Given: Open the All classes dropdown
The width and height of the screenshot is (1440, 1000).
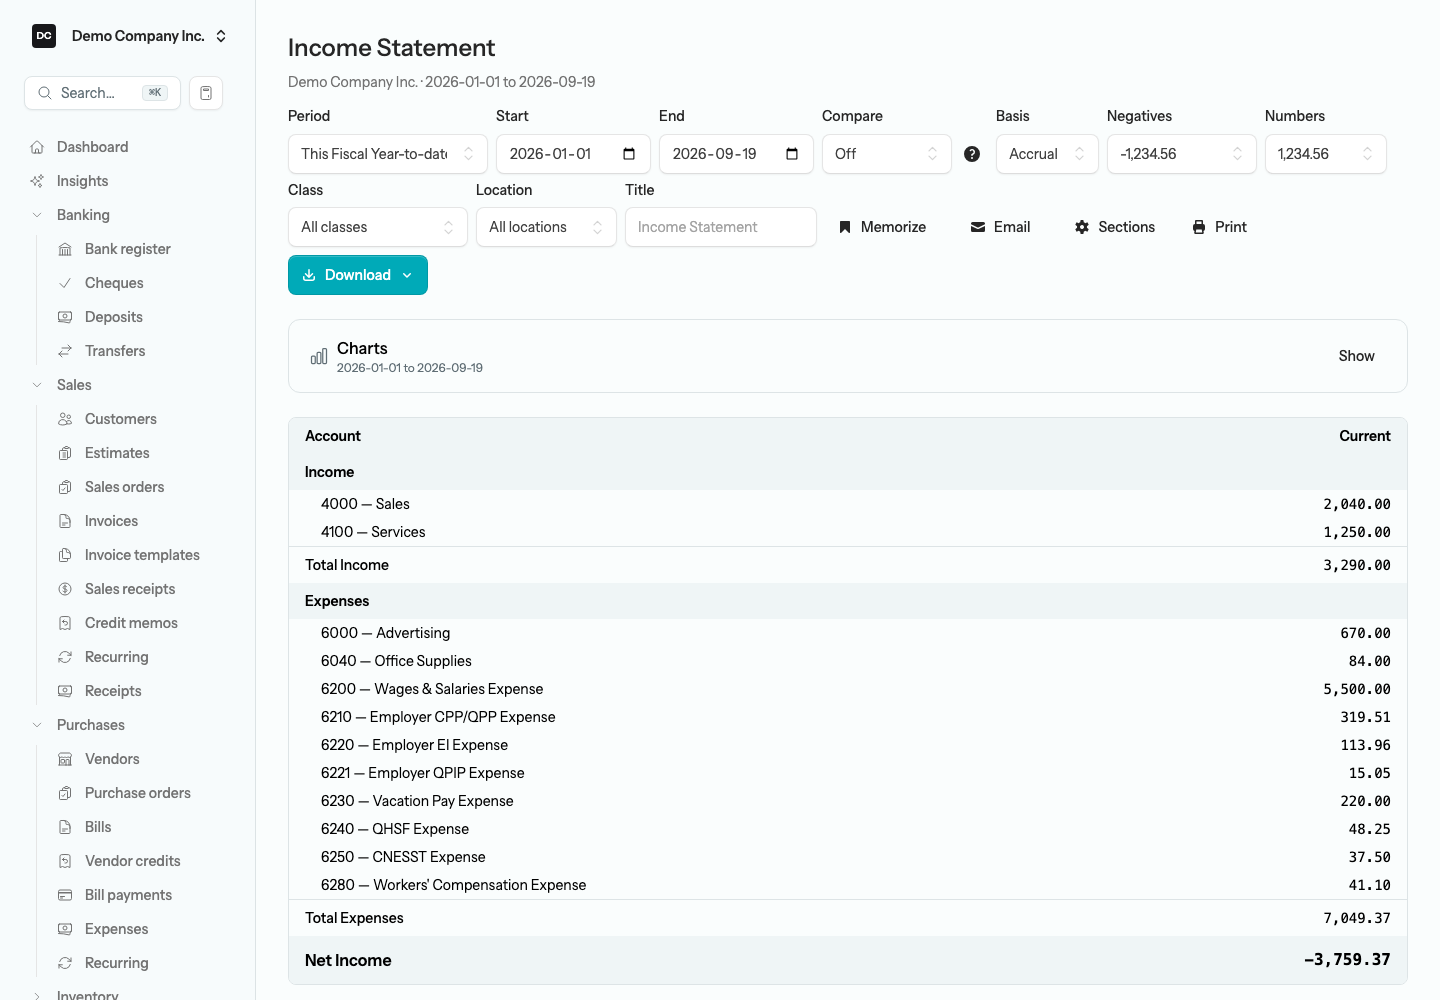Looking at the screenshot, I should (x=378, y=227).
